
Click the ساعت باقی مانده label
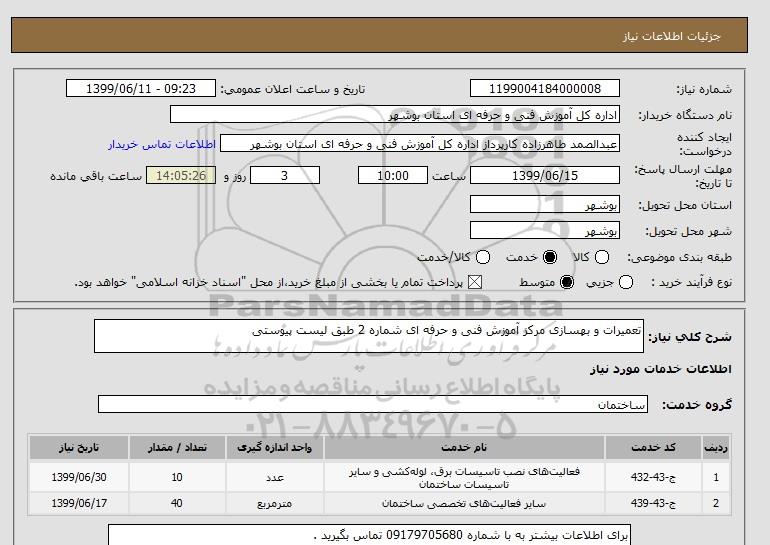pos(96,176)
